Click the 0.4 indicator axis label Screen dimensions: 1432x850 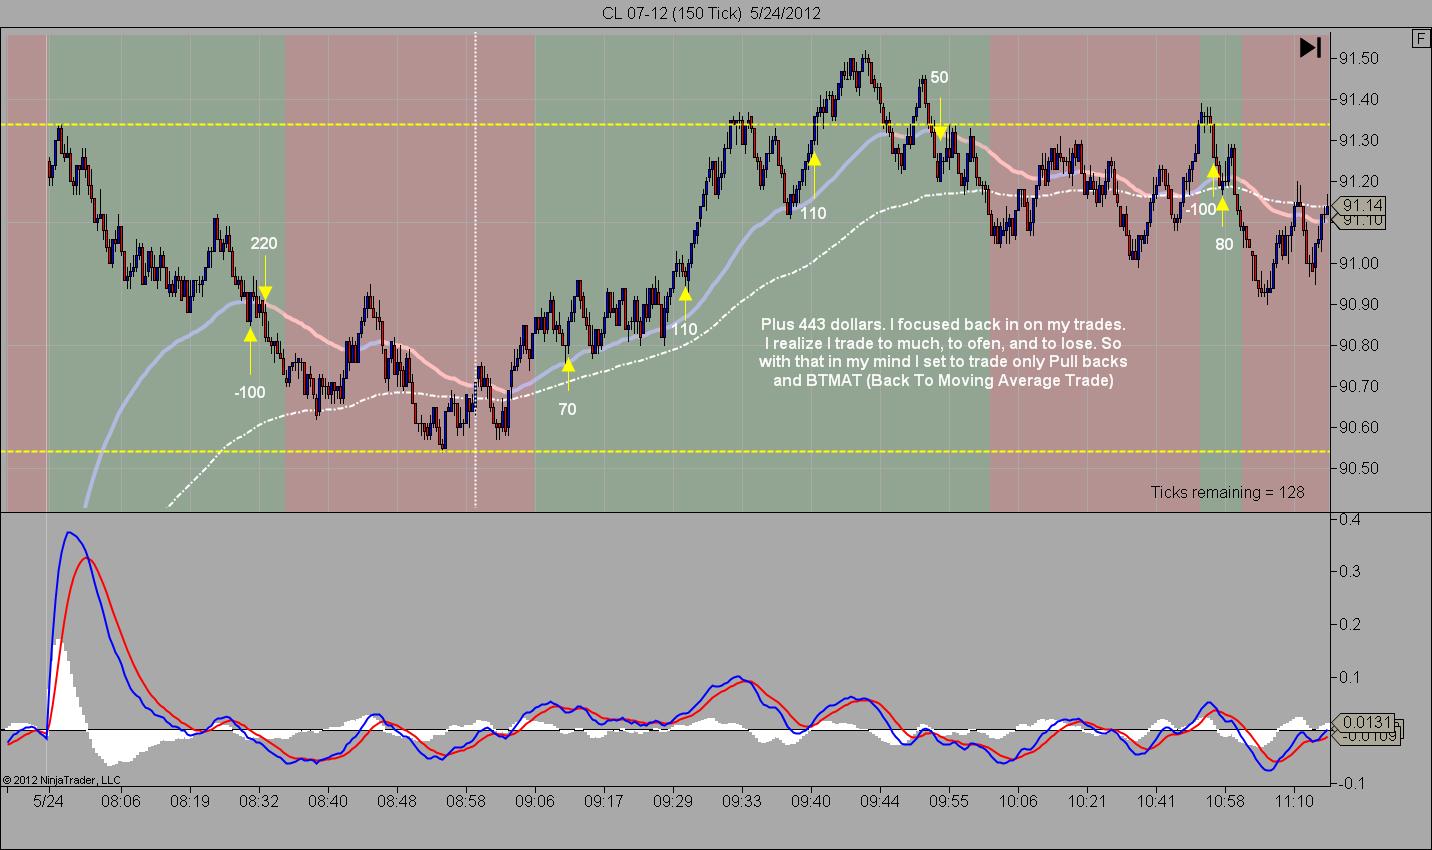(x=1350, y=519)
